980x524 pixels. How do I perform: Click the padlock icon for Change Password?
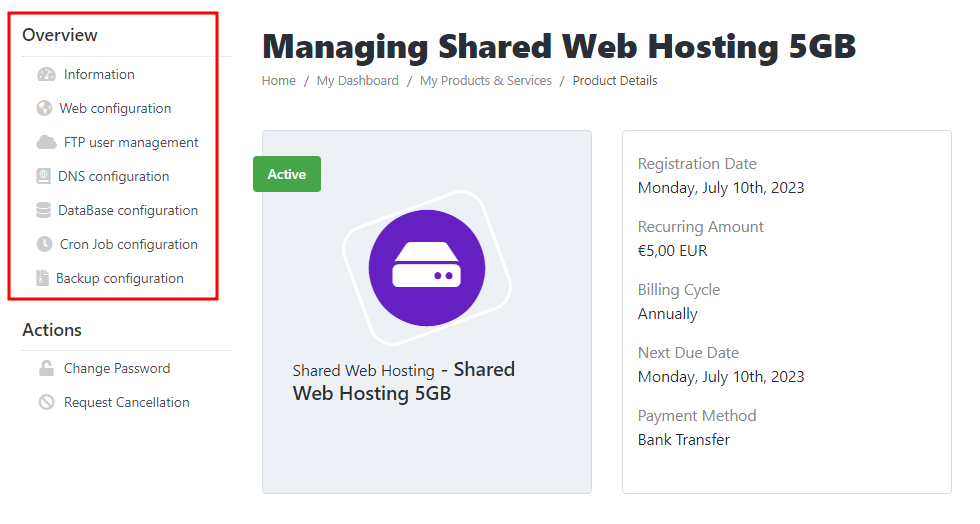[46, 368]
